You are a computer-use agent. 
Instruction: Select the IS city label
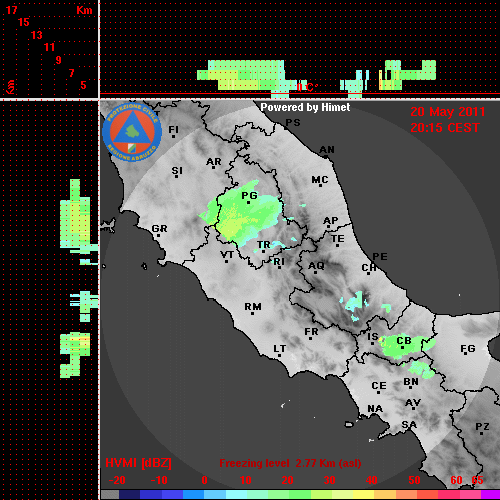tap(373, 337)
